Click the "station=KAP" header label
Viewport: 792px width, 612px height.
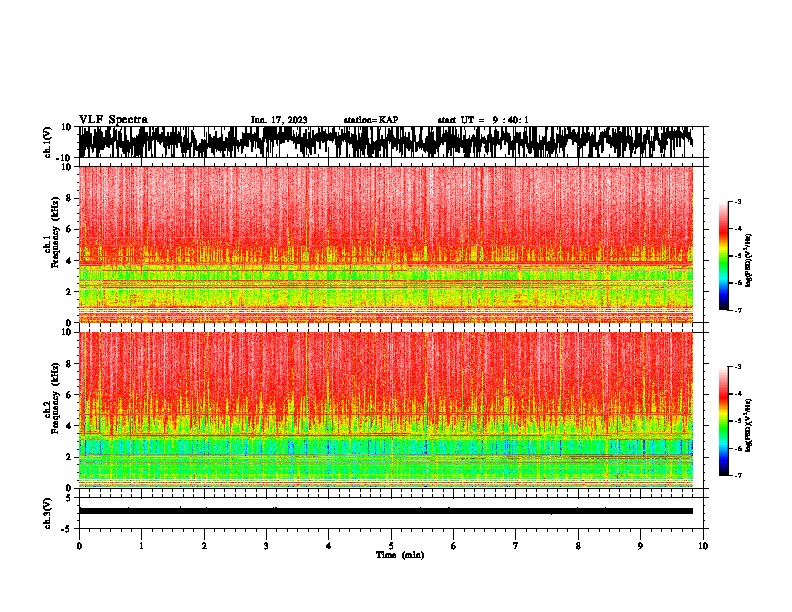pos(371,120)
